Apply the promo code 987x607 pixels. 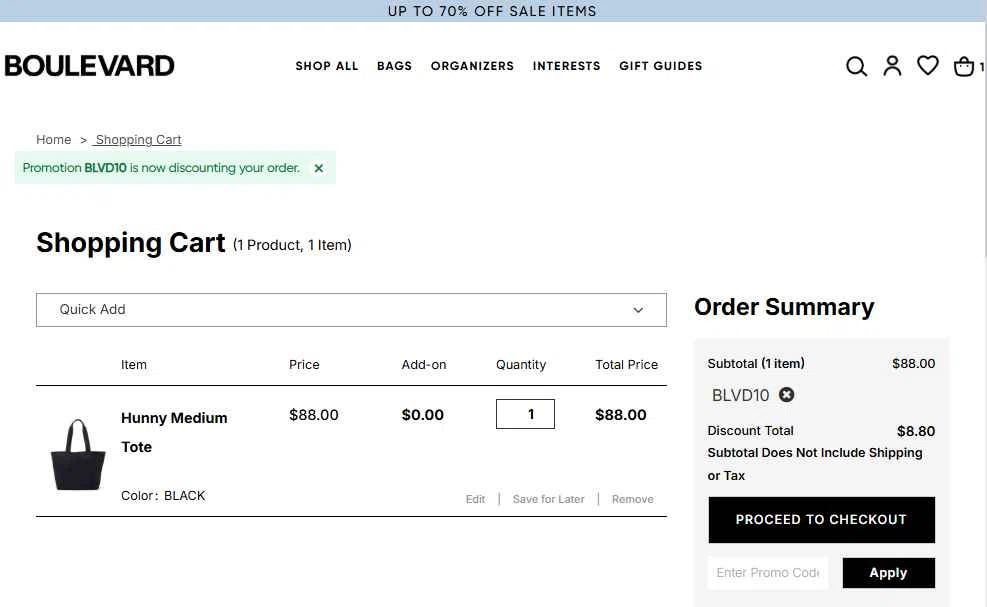click(x=888, y=573)
